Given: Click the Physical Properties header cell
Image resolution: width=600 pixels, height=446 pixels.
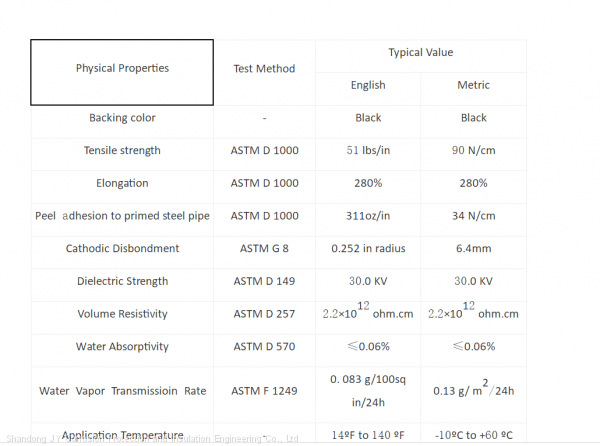Looking at the screenshot, I should point(122,69).
